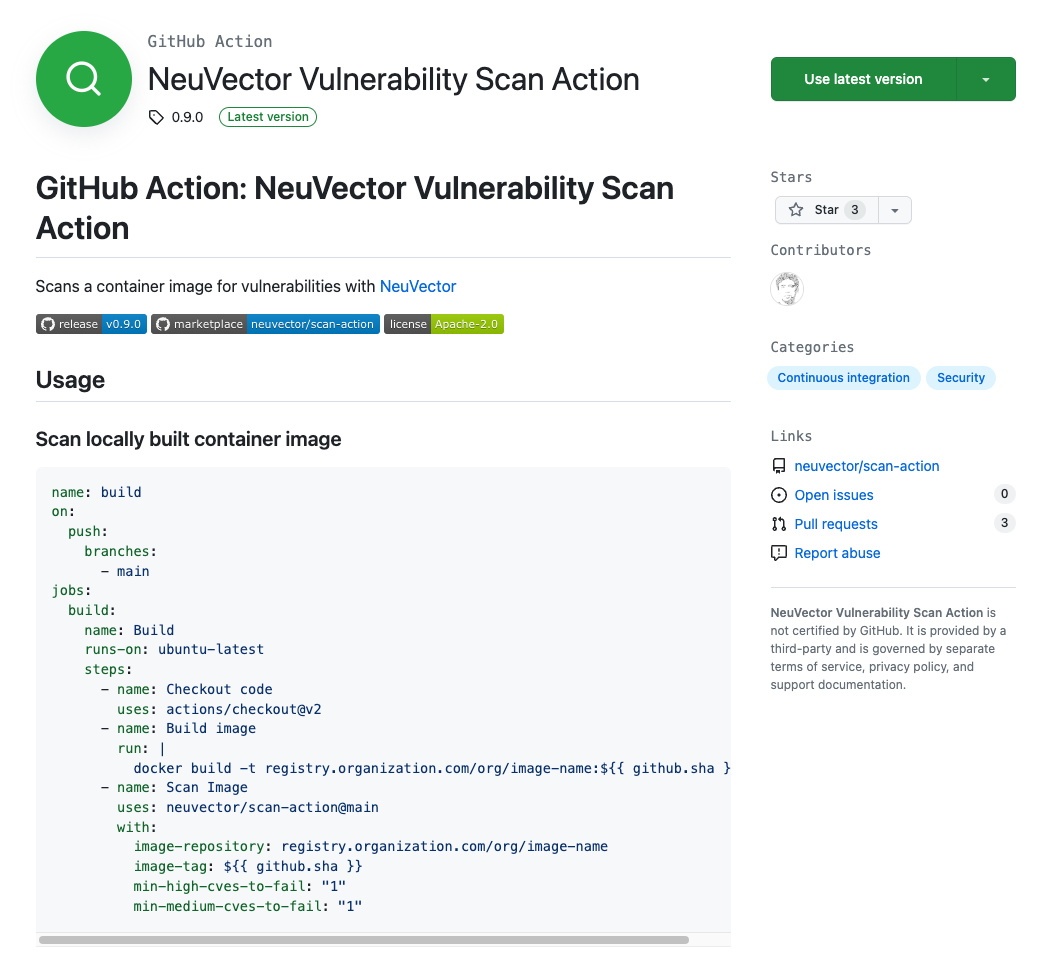
Task: Click the Report abuse speech-bubble icon
Action: pyautogui.click(x=778, y=552)
